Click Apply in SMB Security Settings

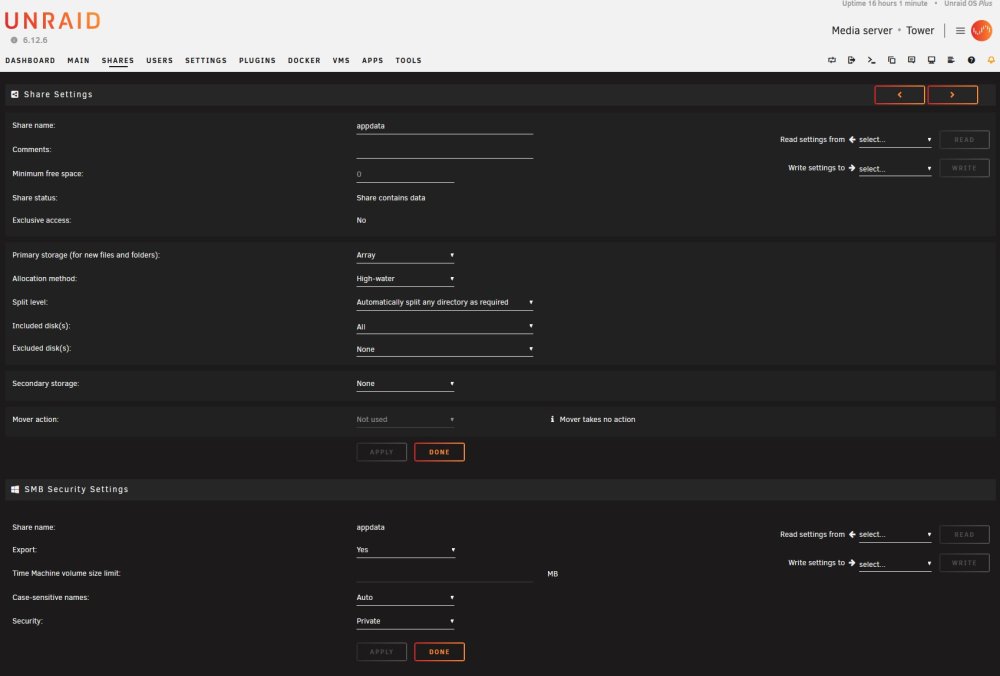pos(381,652)
